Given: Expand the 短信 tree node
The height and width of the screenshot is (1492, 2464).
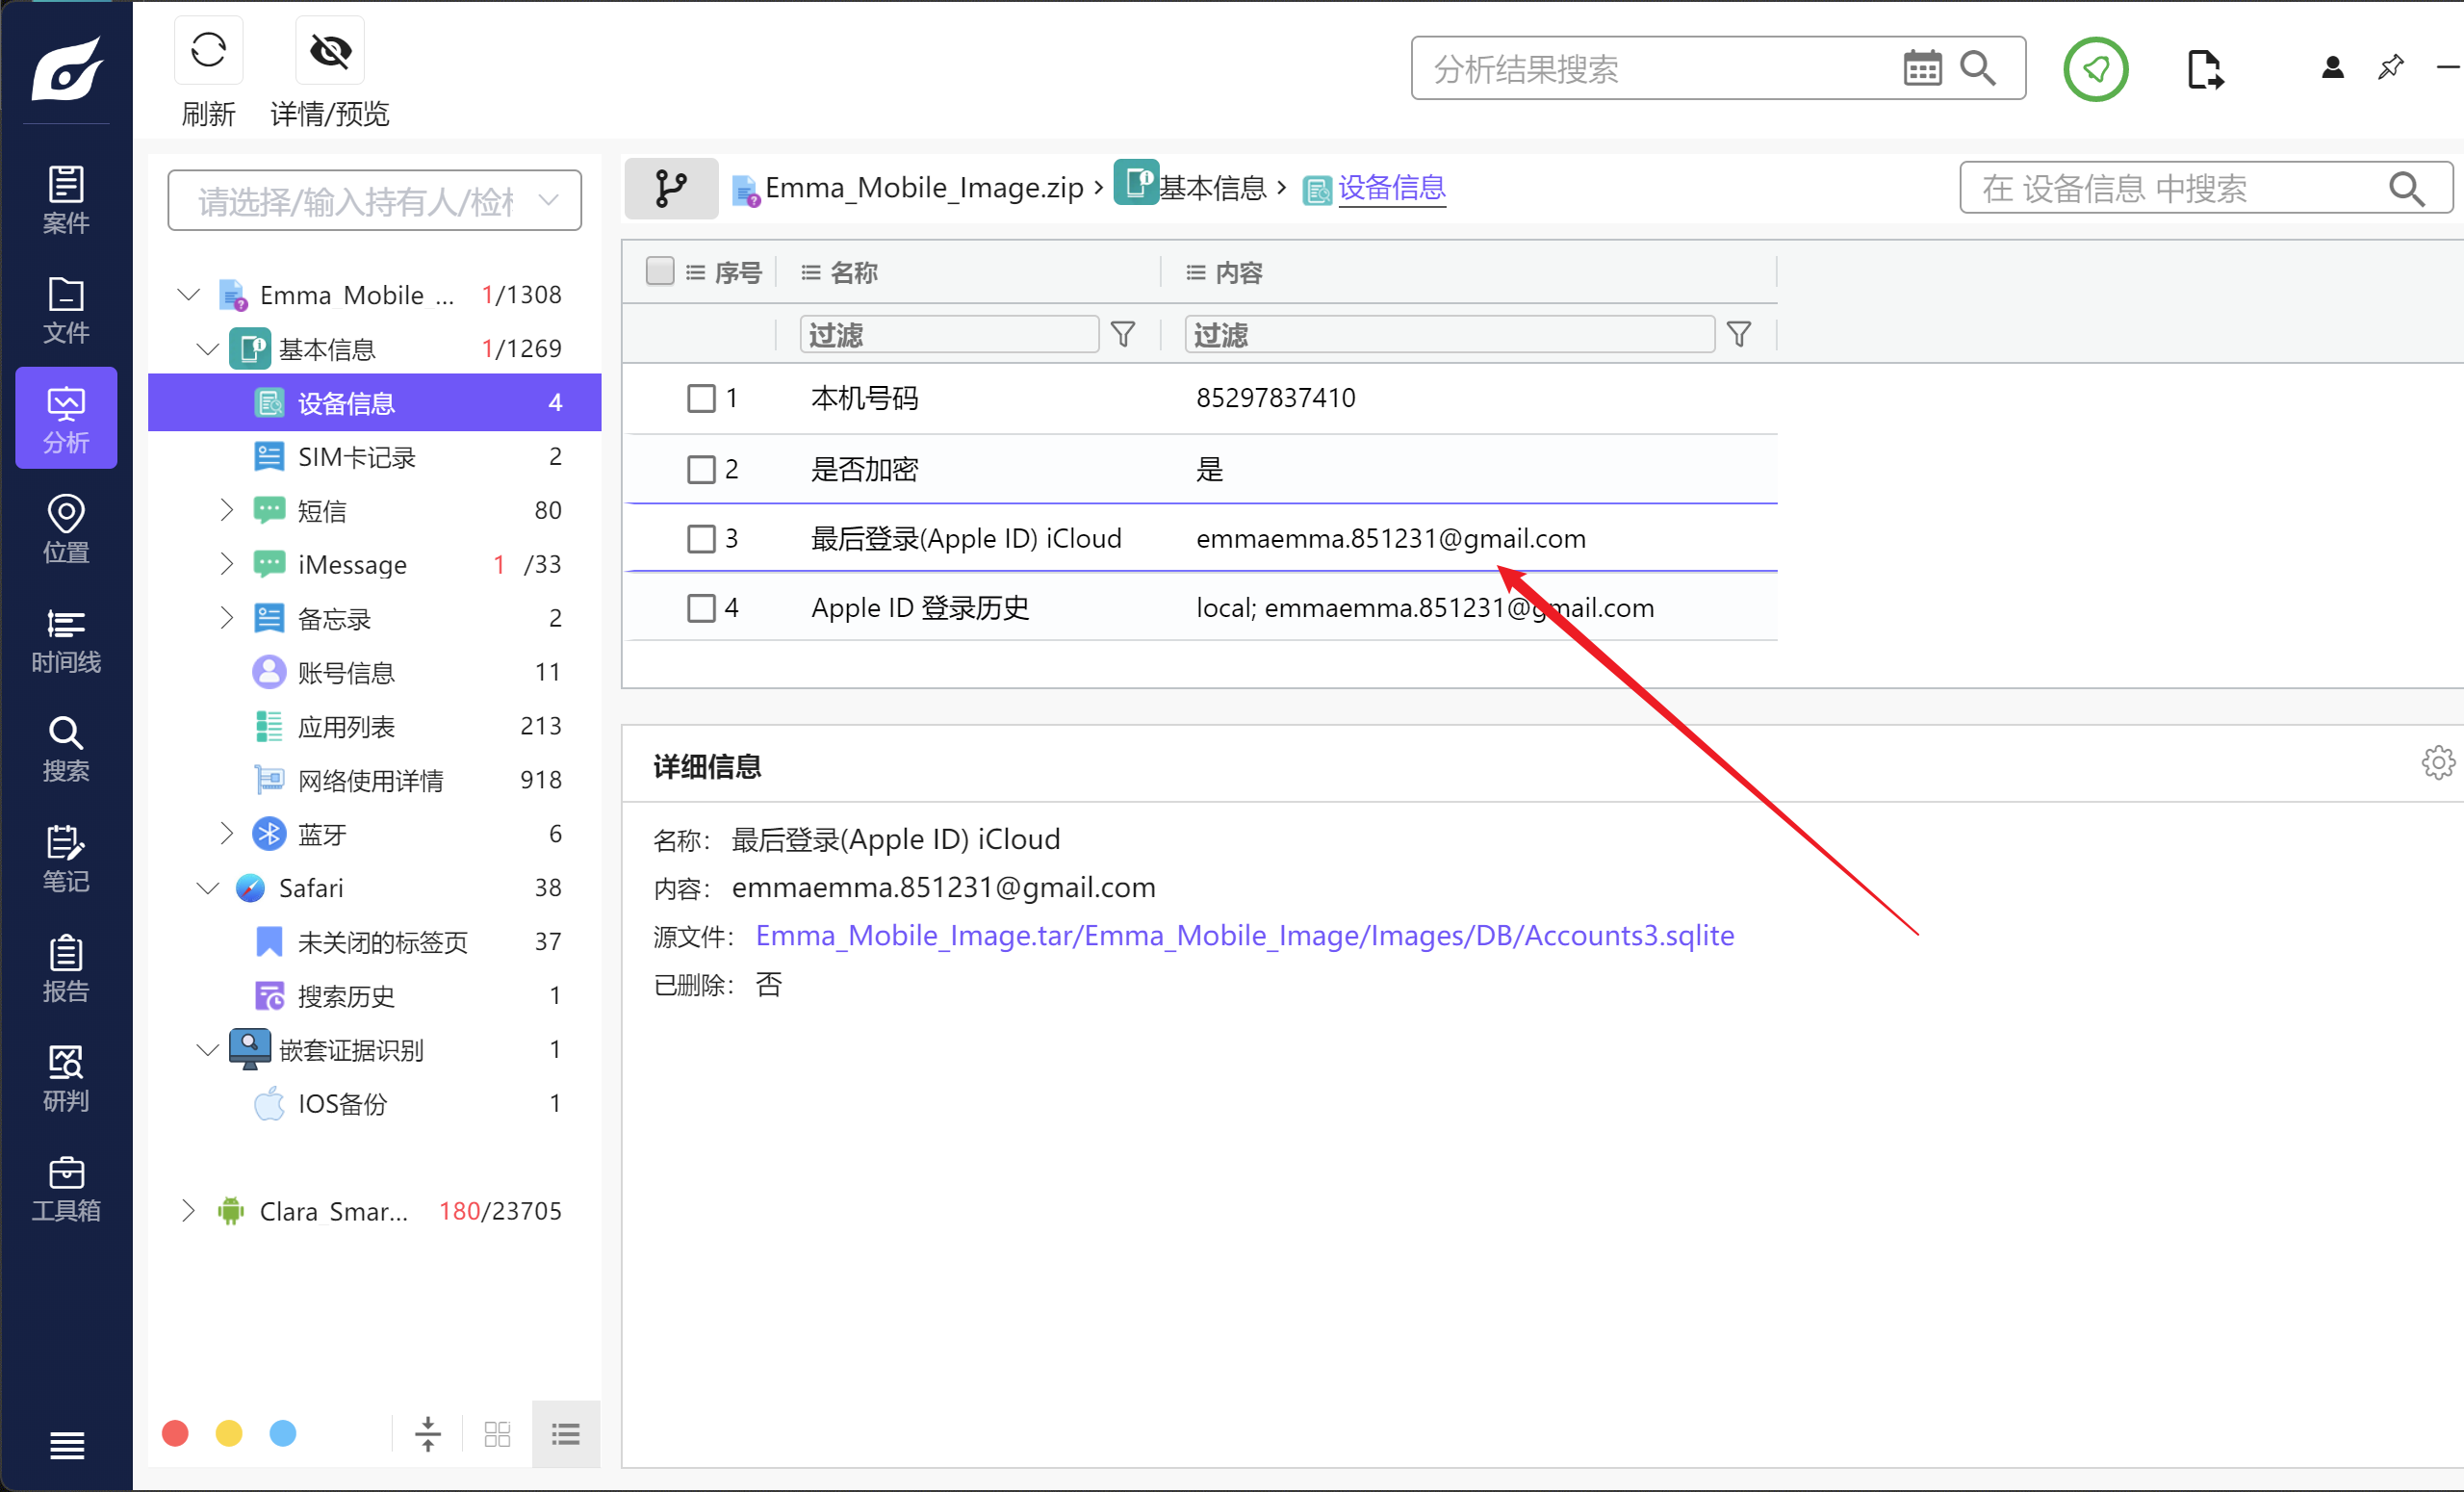Looking at the screenshot, I should (x=227, y=510).
